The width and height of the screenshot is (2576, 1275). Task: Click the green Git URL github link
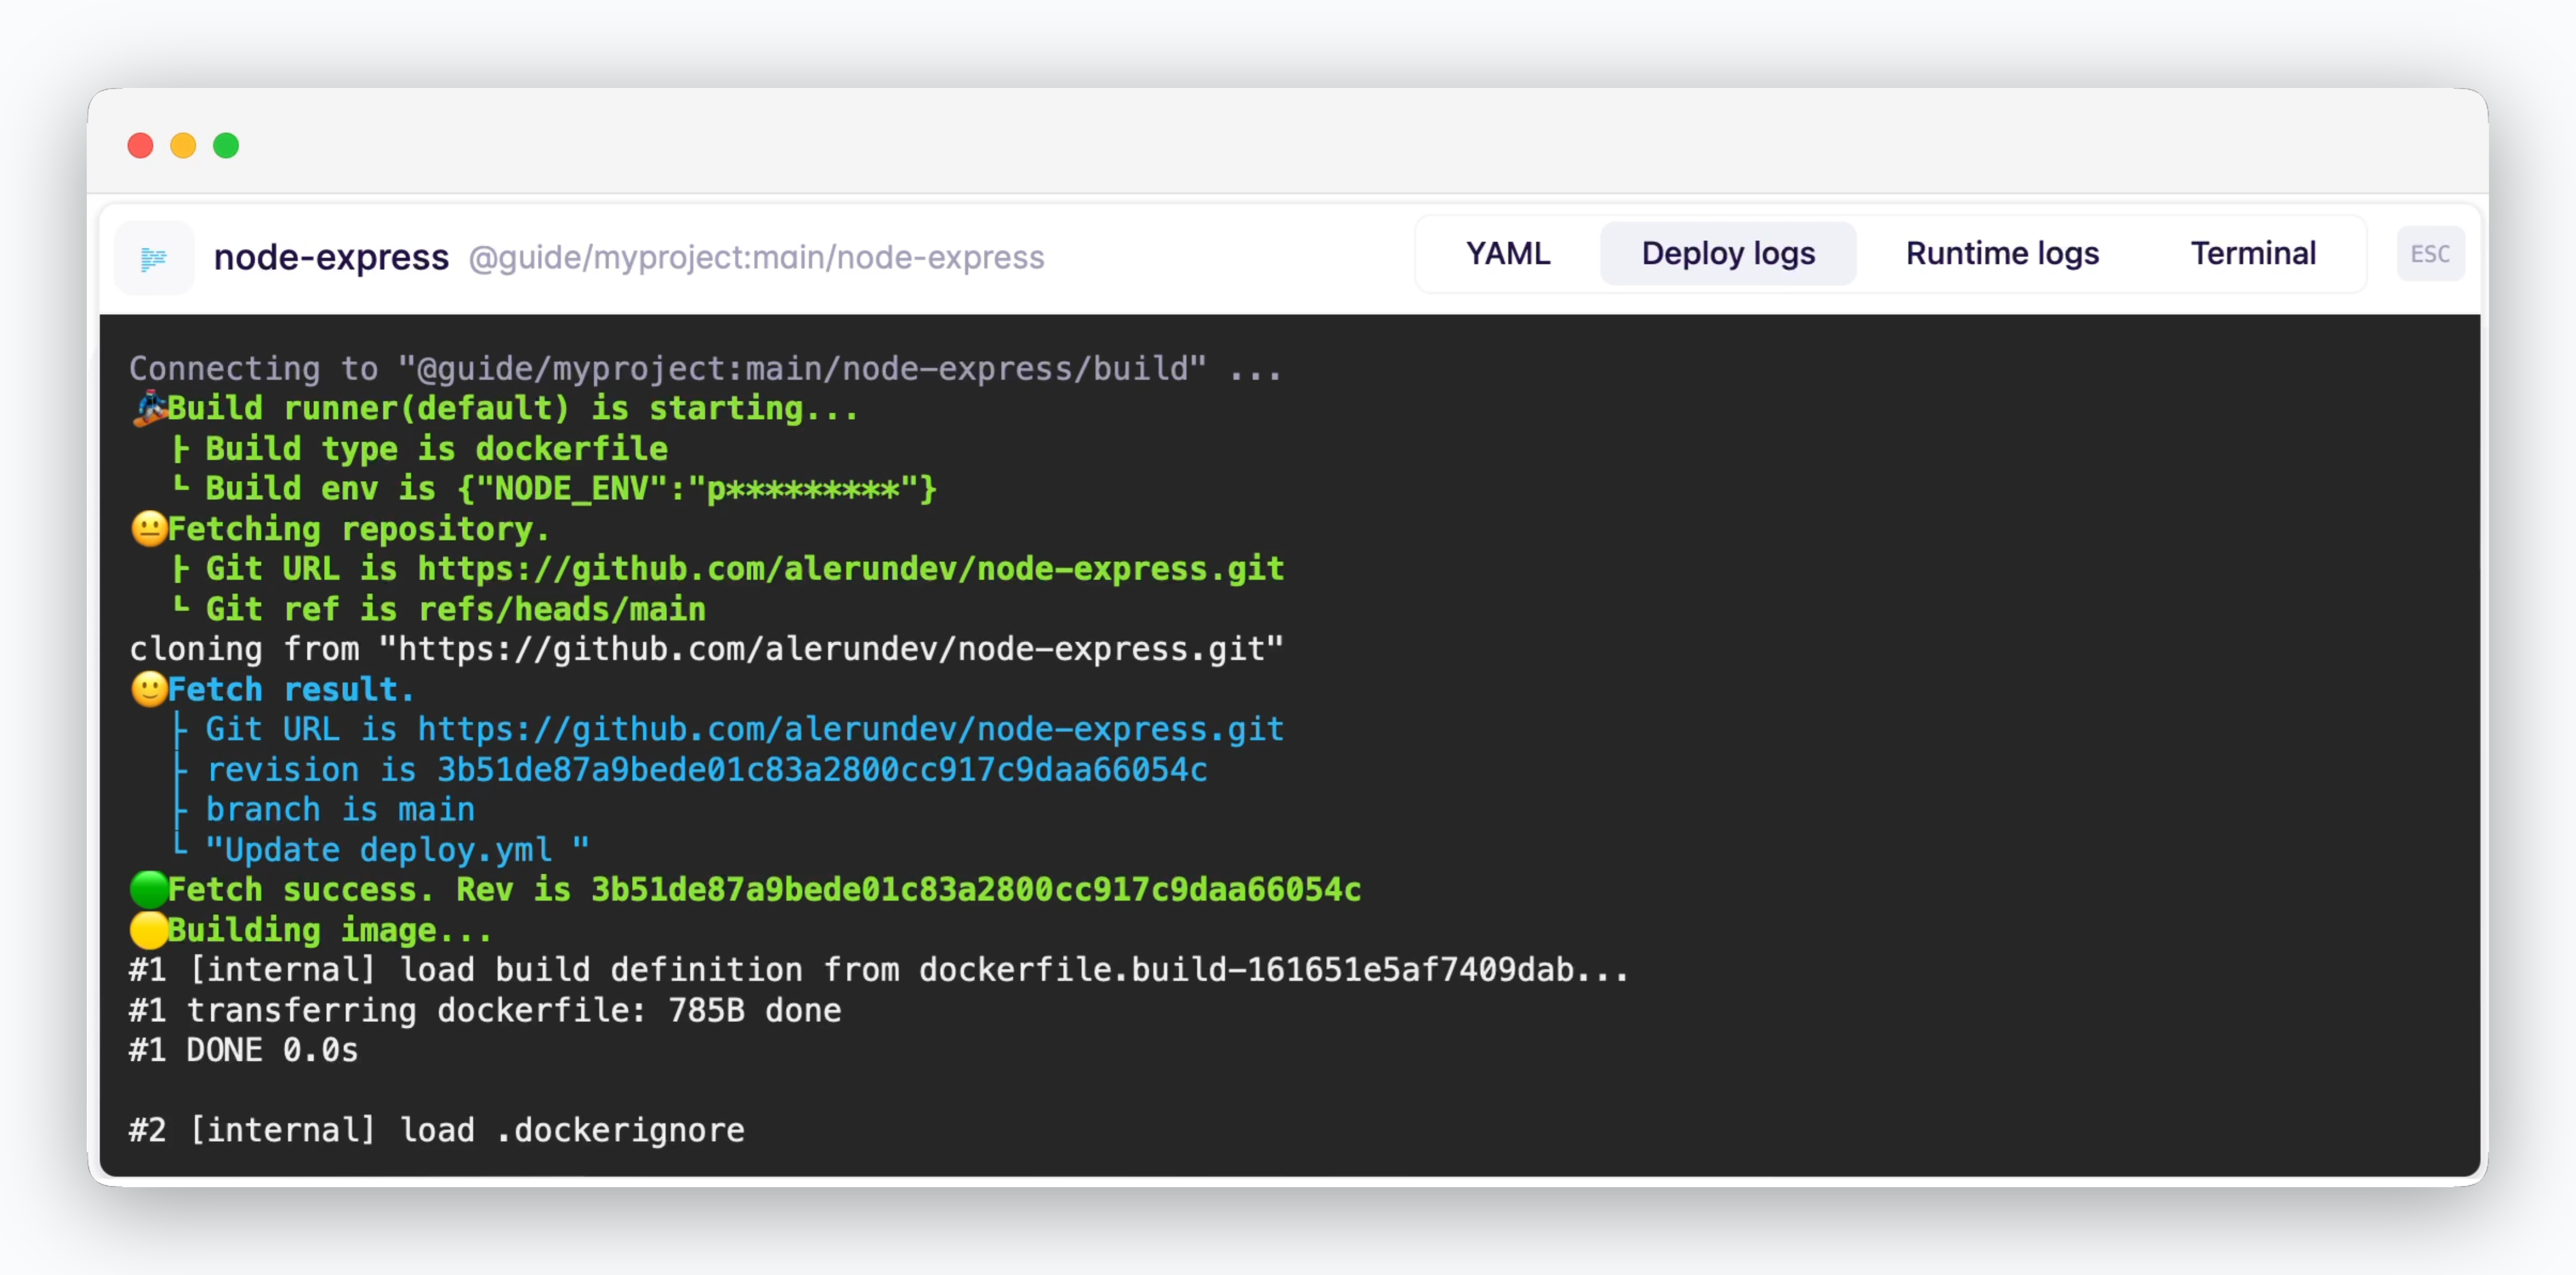point(851,568)
